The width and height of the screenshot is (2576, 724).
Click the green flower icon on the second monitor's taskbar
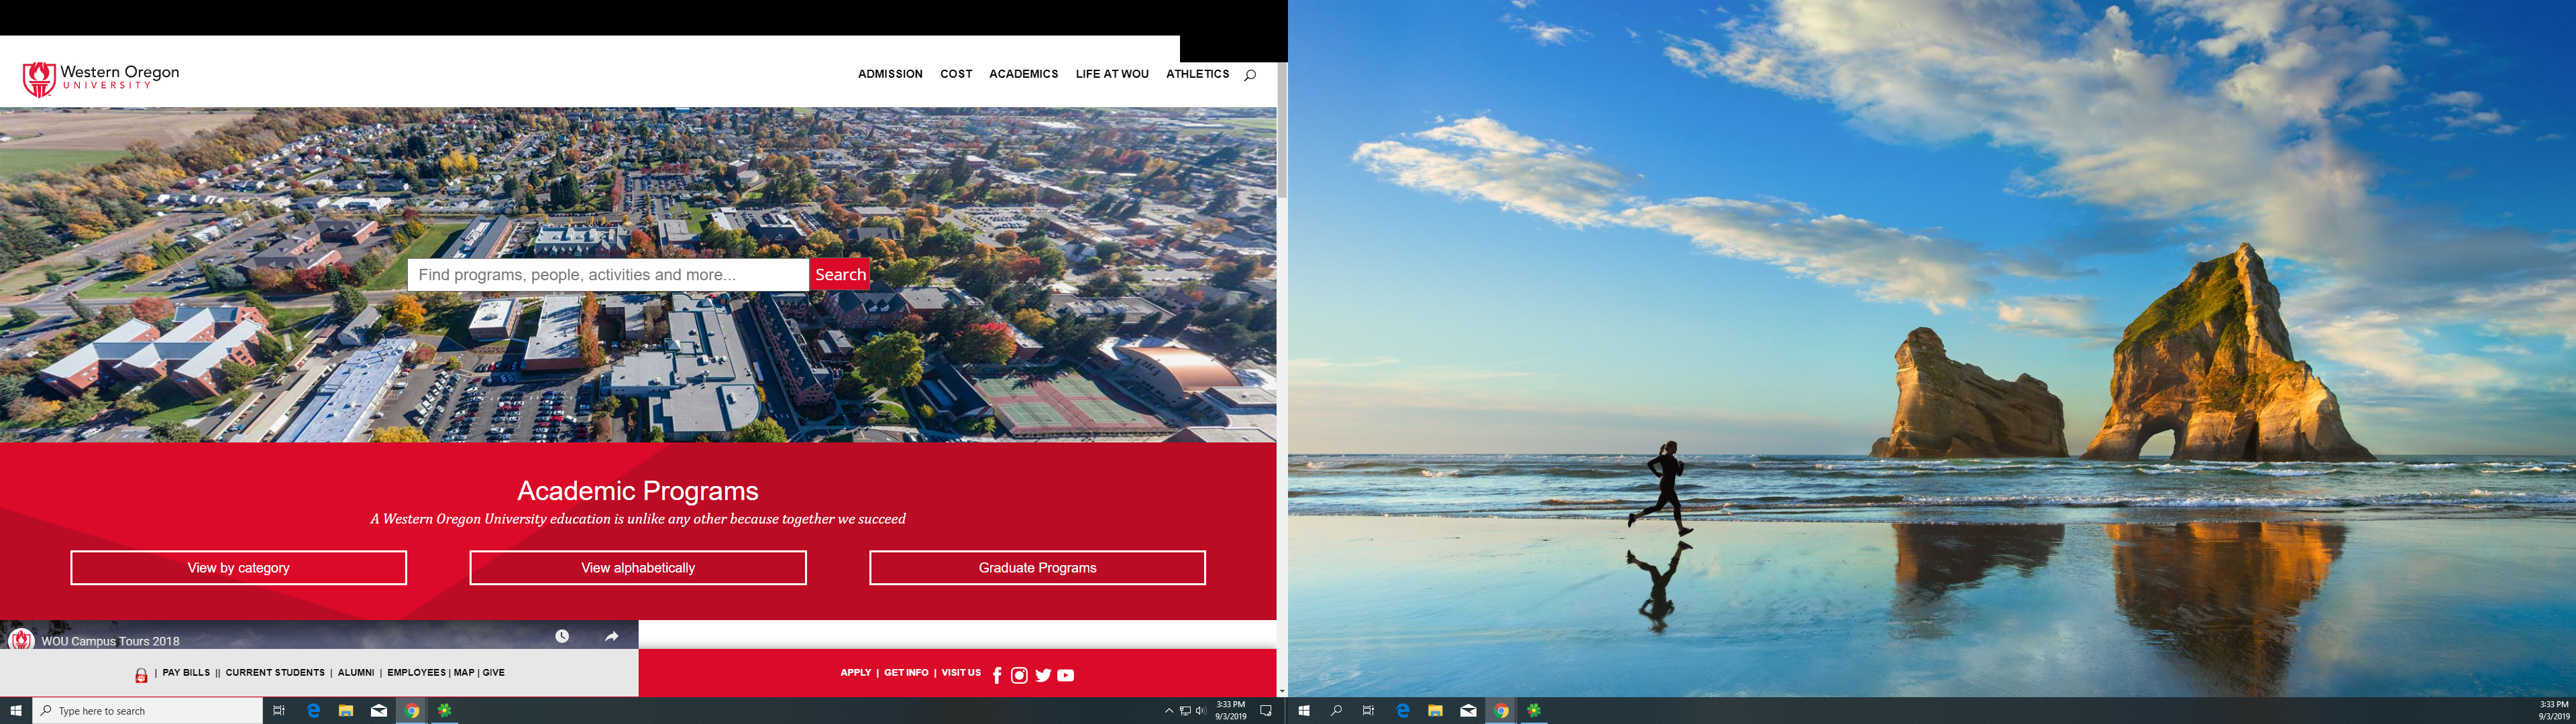coord(1534,711)
